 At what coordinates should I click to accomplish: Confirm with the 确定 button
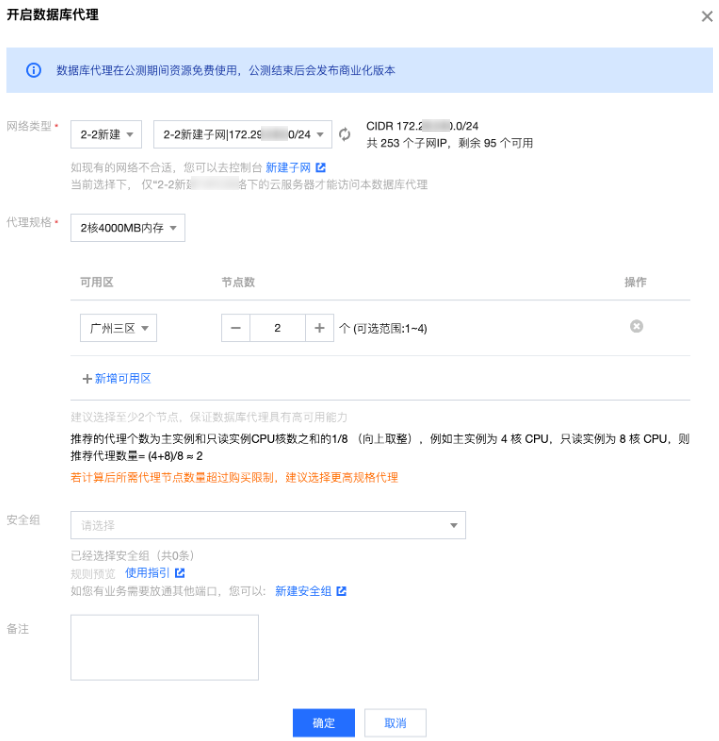324,723
